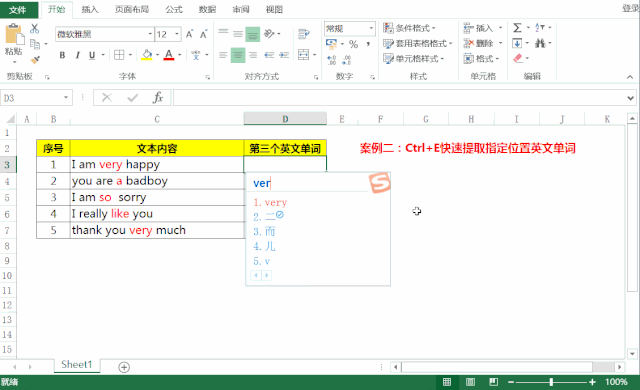Click decrease indent icon
640x390 pixels.
[x=269, y=55]
